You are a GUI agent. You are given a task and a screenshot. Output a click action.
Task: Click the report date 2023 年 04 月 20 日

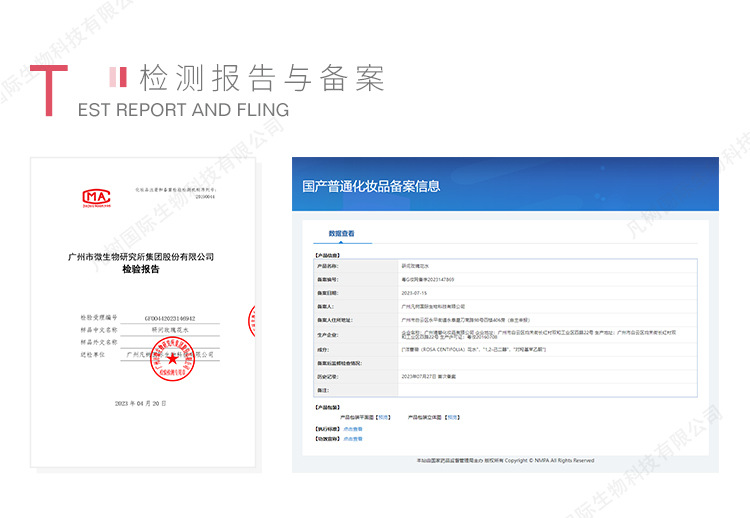point(141,404)
